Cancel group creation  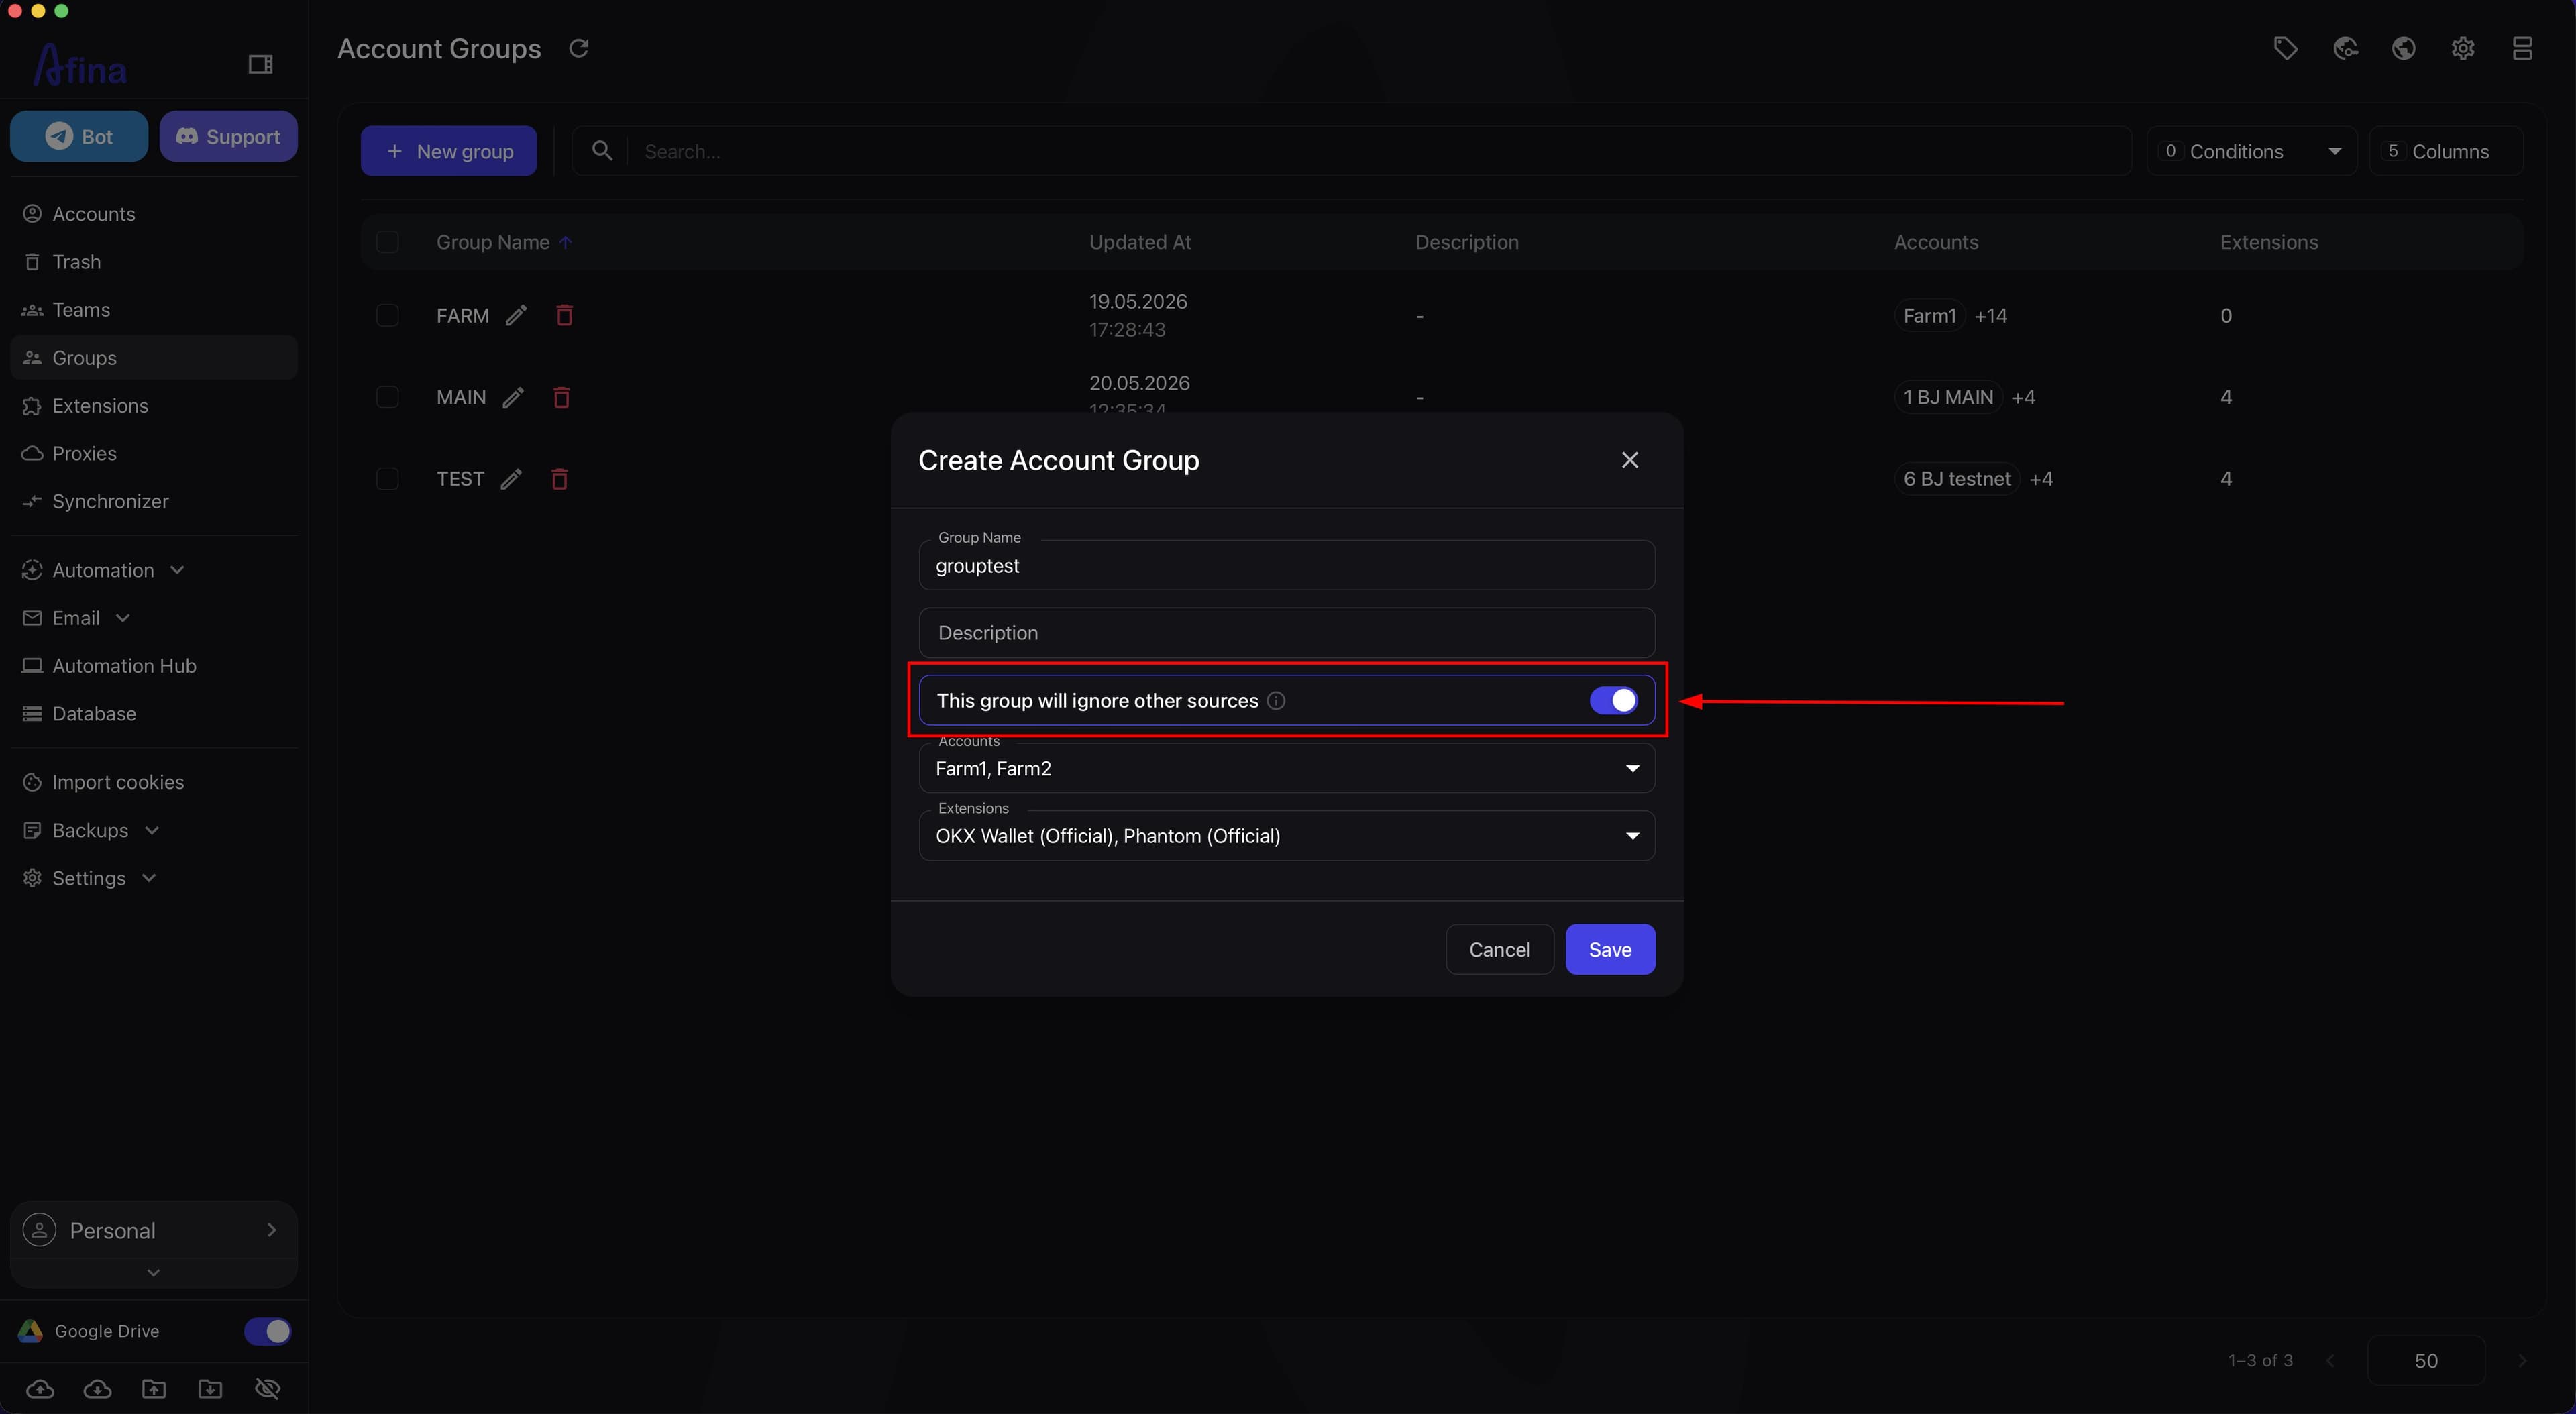click(x=1499, y=949)
